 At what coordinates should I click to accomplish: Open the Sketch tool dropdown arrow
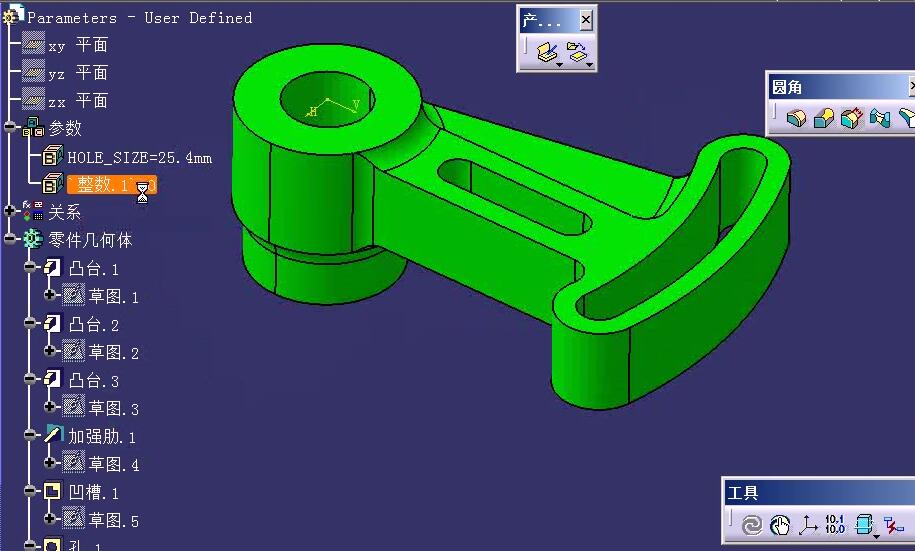click(560, 65)
